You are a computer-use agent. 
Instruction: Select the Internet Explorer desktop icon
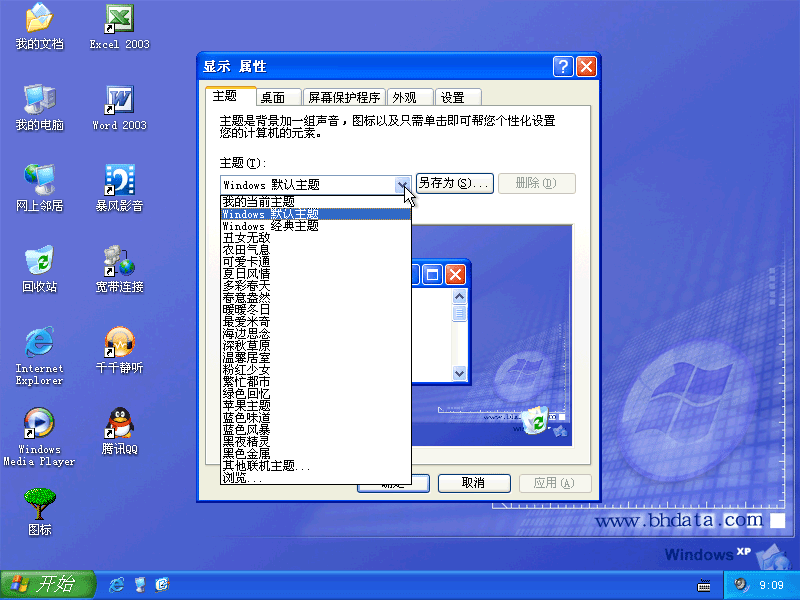click(x=39, y=356)
